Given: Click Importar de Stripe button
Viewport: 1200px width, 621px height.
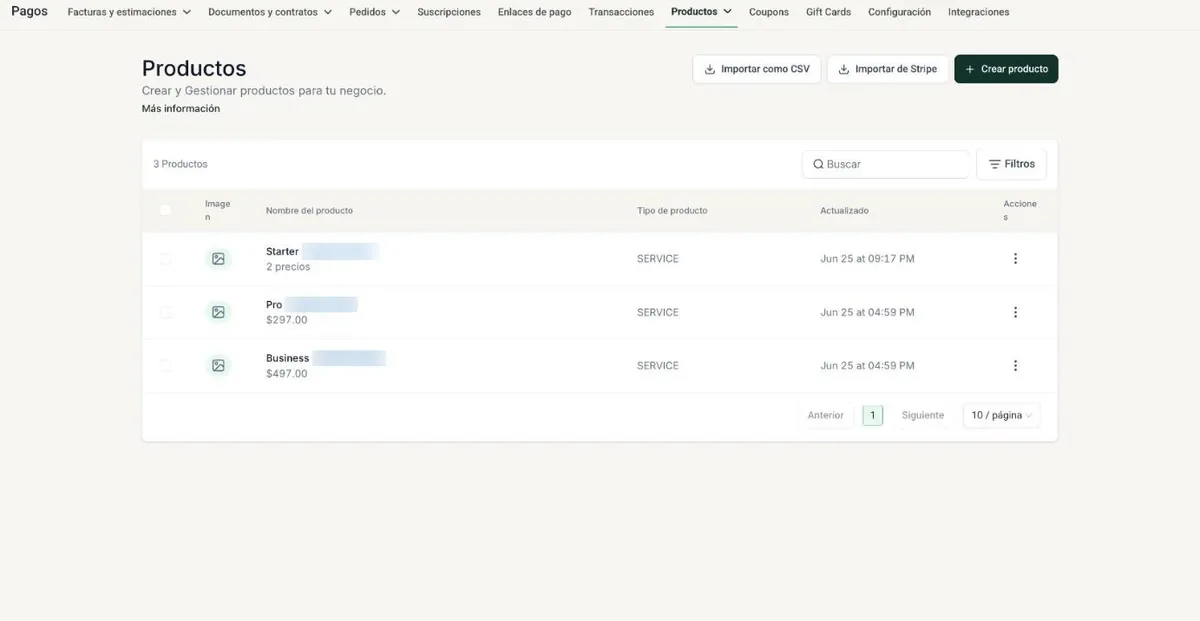Looking at the screenshot, I should (x=888, y=69).
